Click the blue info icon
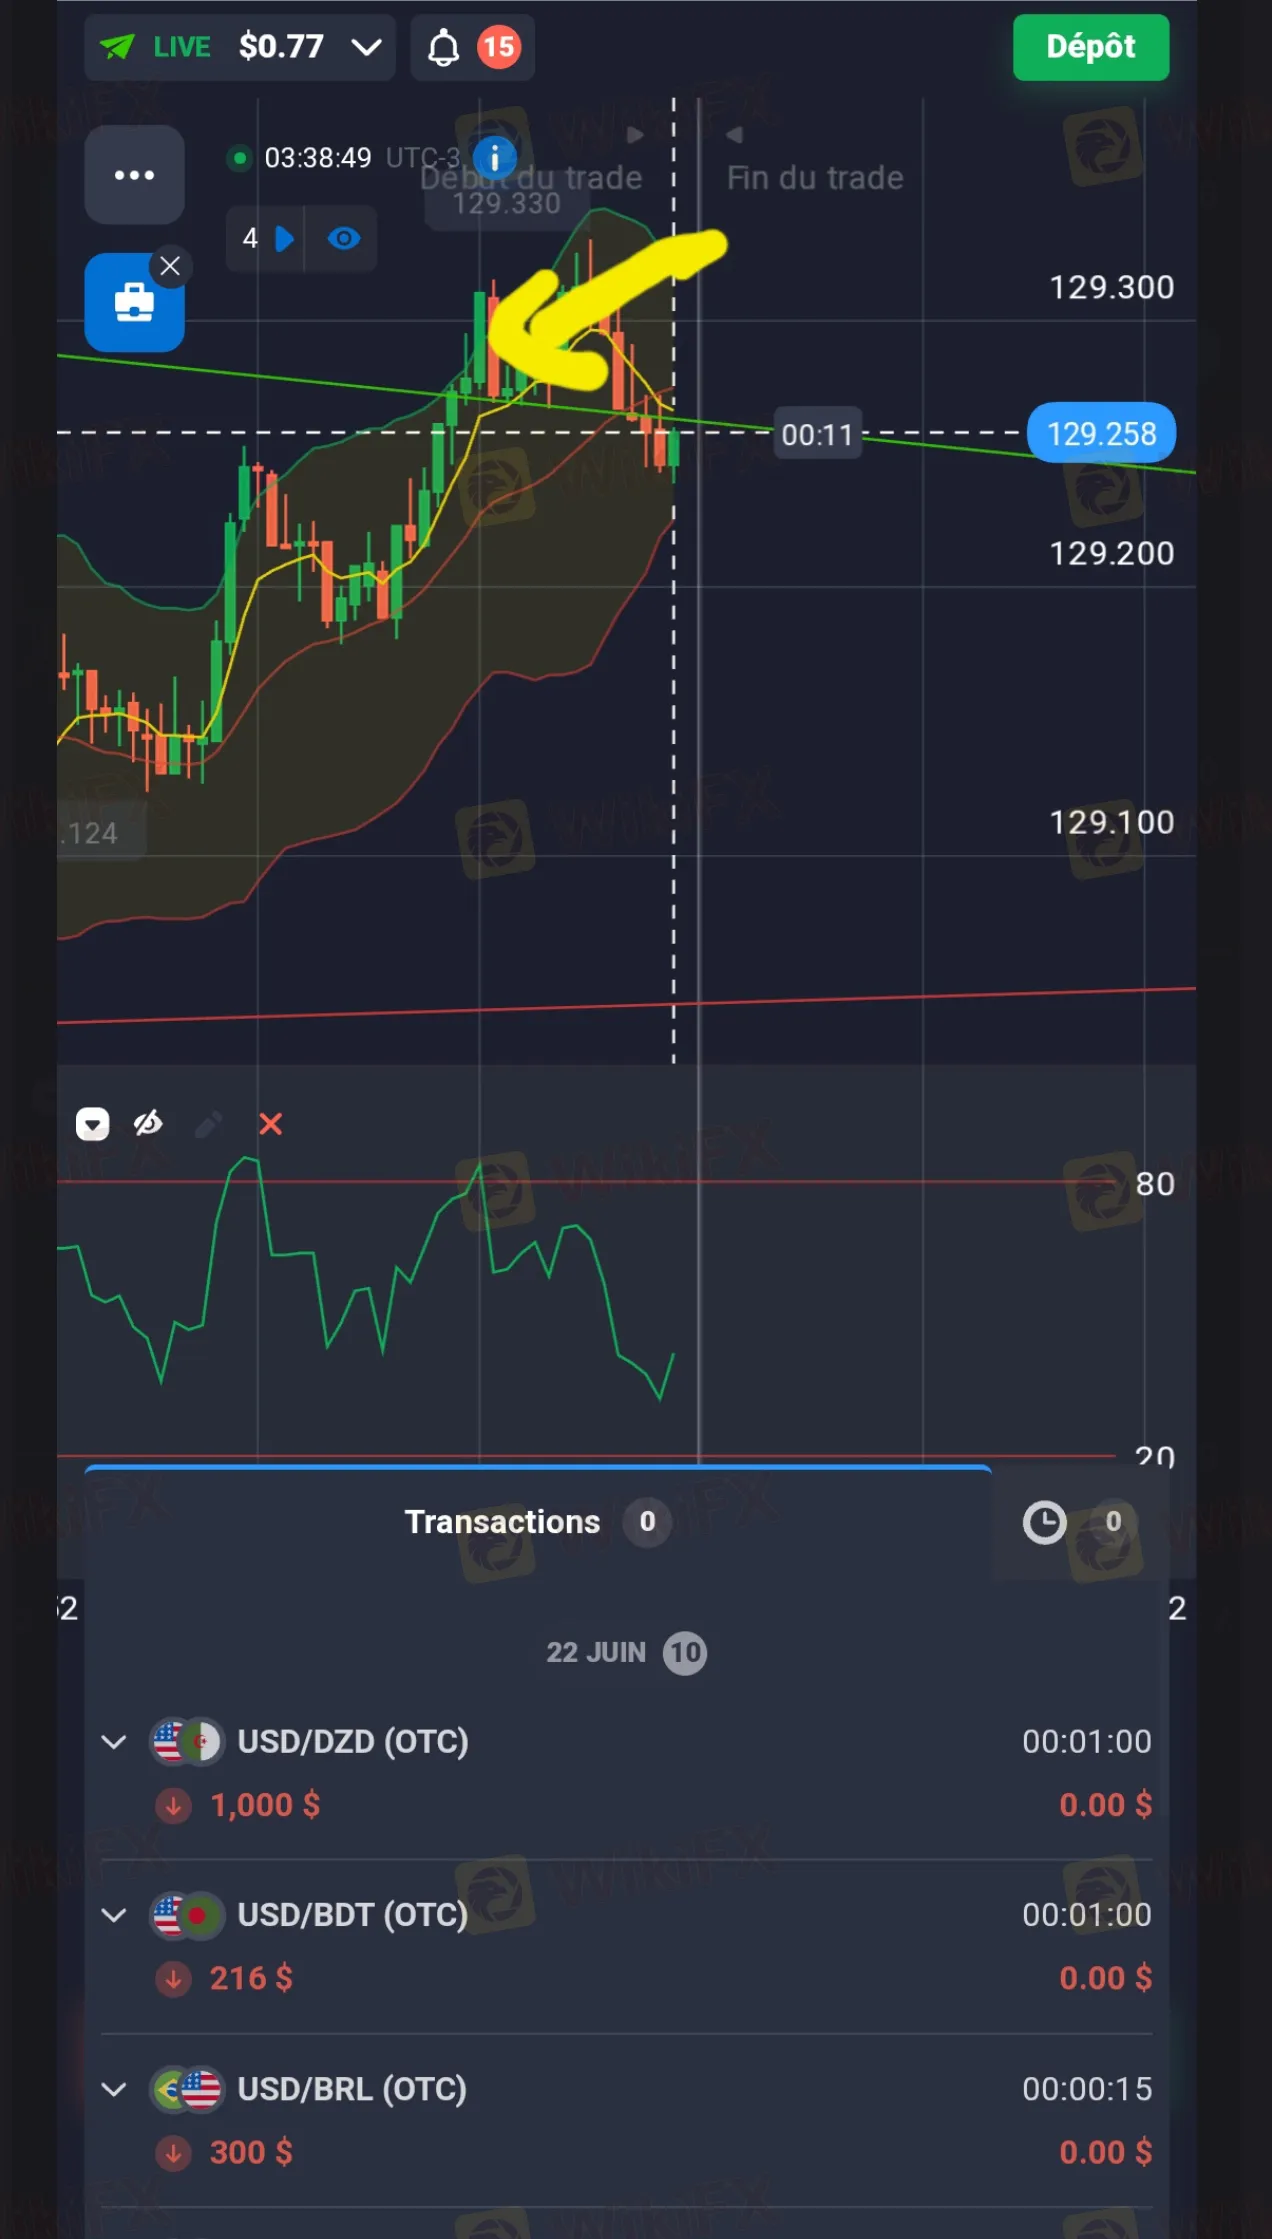The image size is (1272, 2239). tap(494, 158)
